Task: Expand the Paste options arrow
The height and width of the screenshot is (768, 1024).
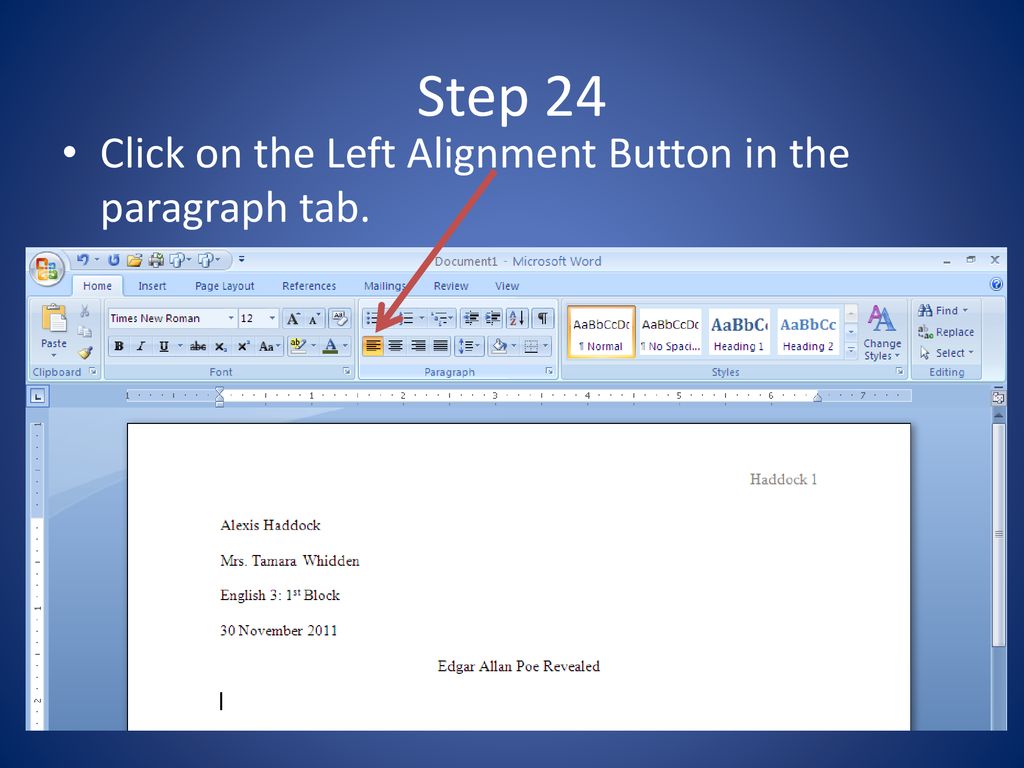Action: pyautogui.click(x=54, y=355)
